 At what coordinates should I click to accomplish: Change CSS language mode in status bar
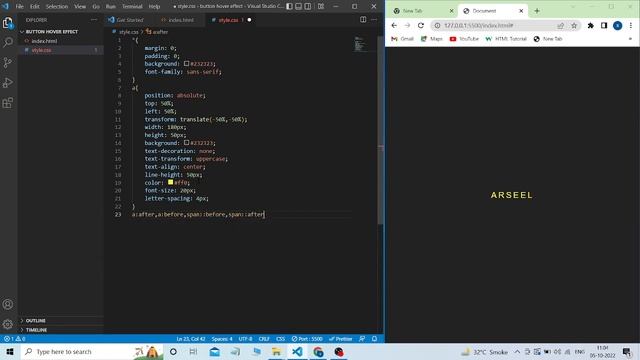coord(280,339)
